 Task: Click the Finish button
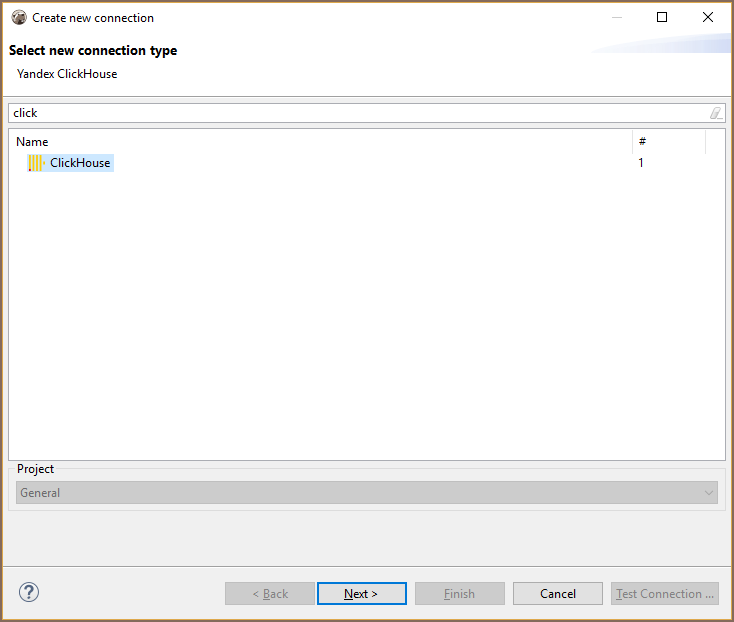[x=460, y=593]
